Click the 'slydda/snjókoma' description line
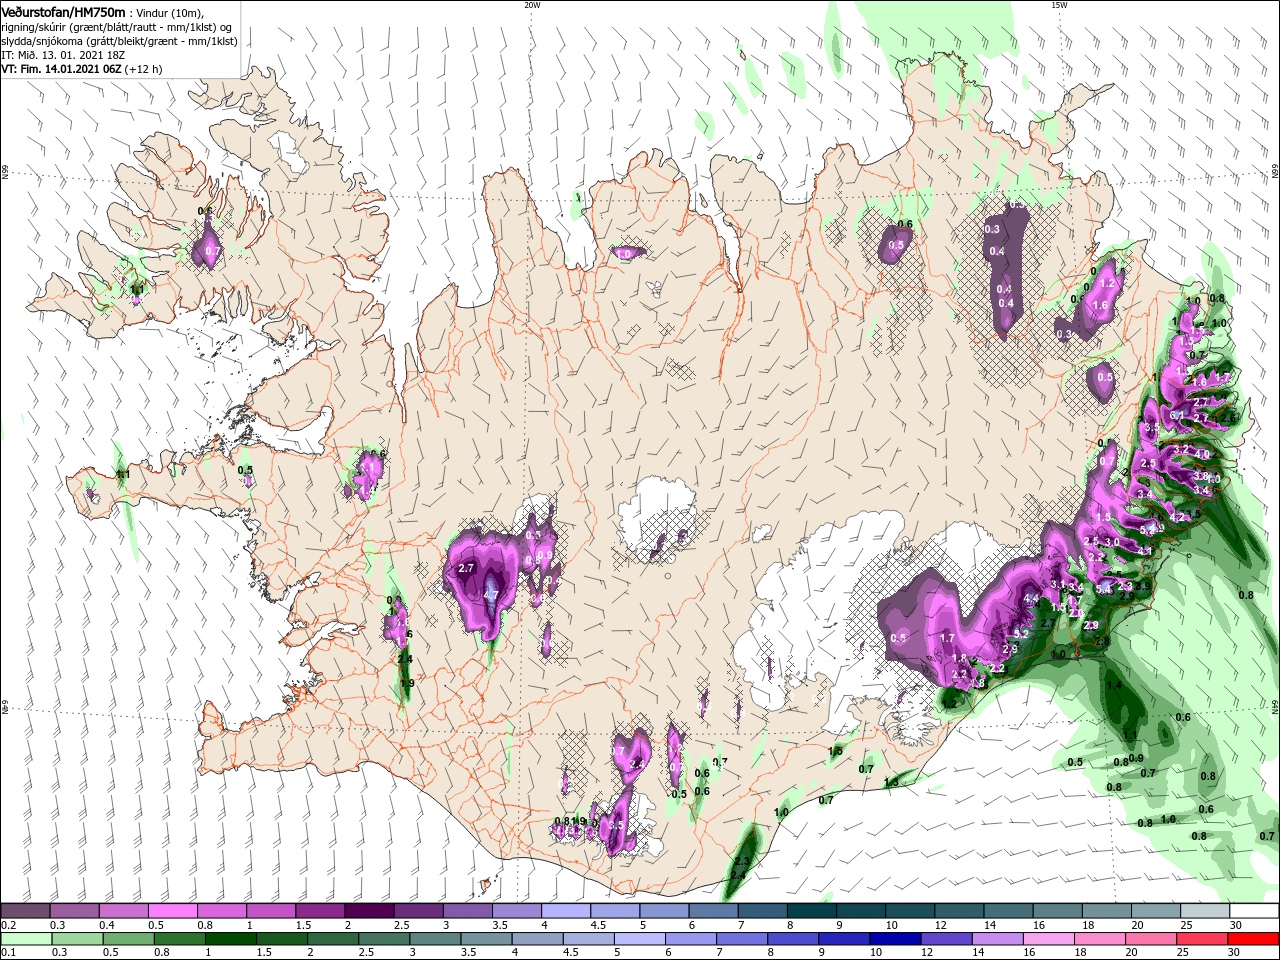 click(119, 41)
